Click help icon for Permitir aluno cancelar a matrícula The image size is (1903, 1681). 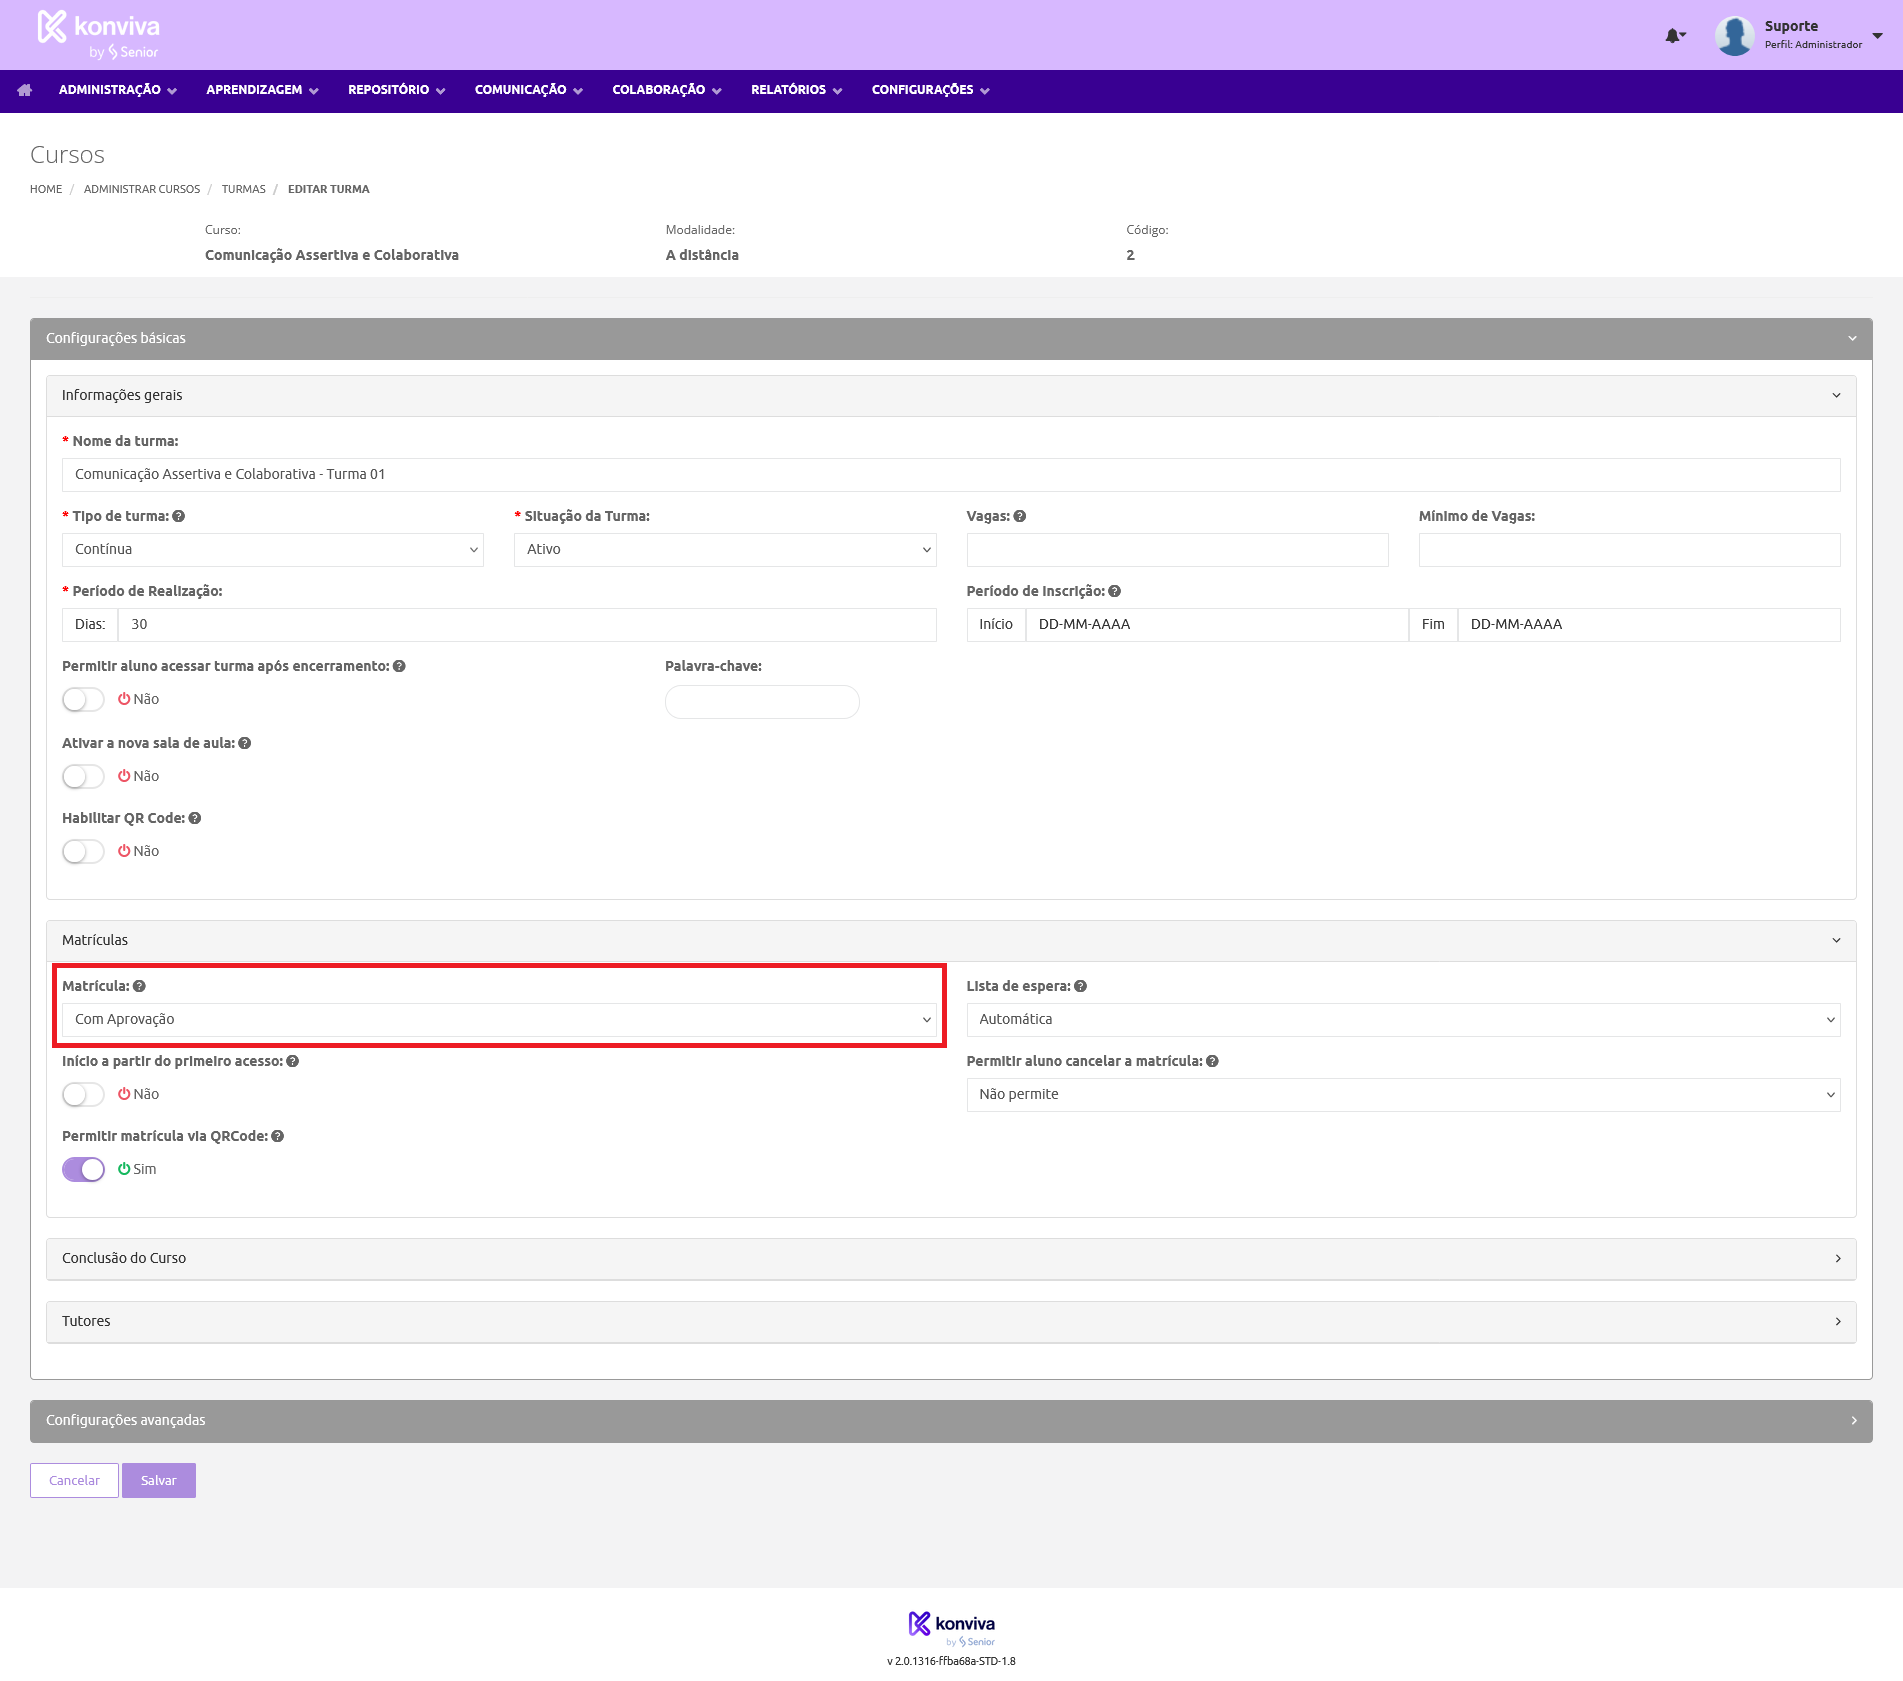(1212, 1061)
